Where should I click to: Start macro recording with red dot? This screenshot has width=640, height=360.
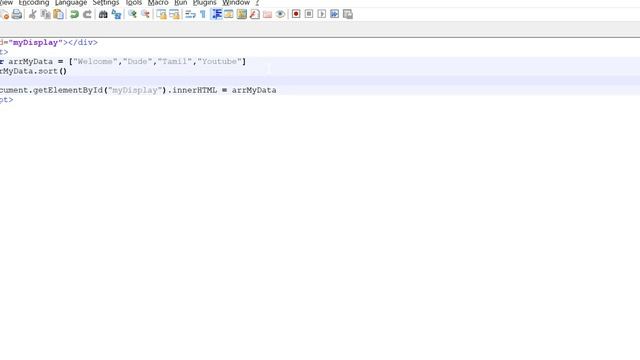click(x=296, y=14)
